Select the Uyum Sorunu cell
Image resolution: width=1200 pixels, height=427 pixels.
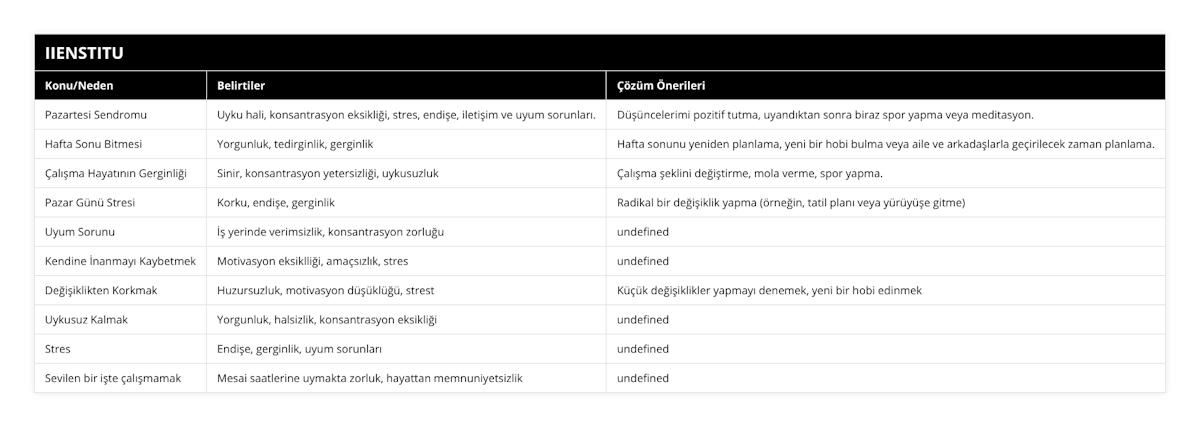pos(120,231)
